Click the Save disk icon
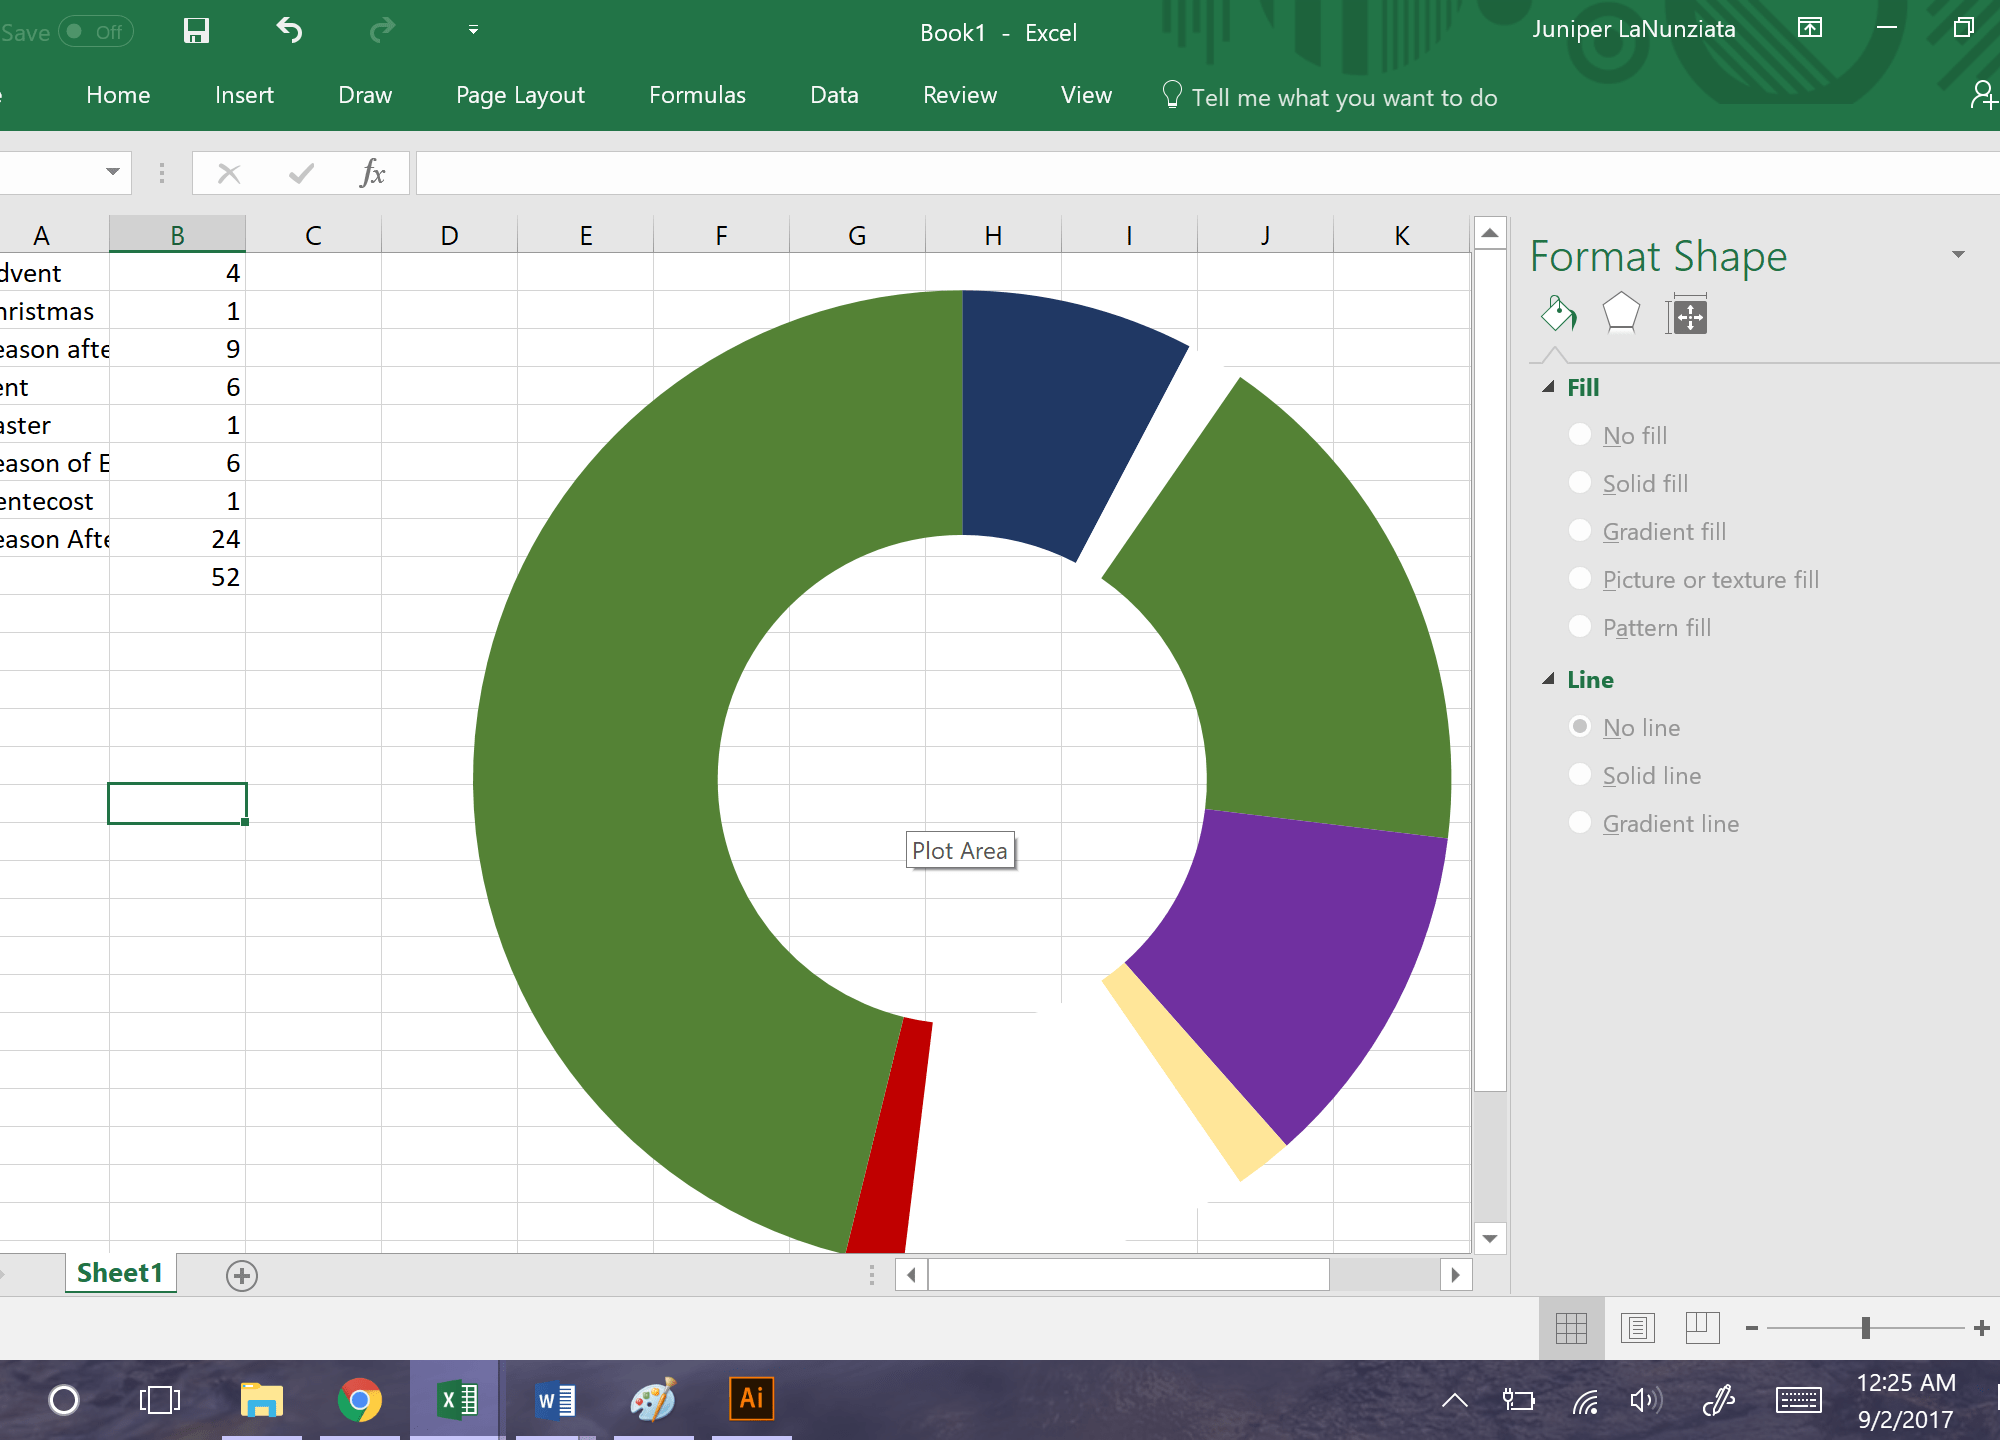The image size is (2000, 1440). tap(196, 31)
